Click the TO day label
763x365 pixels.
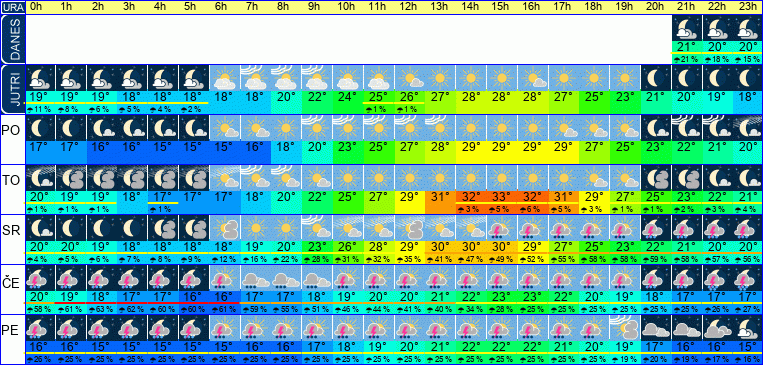(x=10, y=181)
